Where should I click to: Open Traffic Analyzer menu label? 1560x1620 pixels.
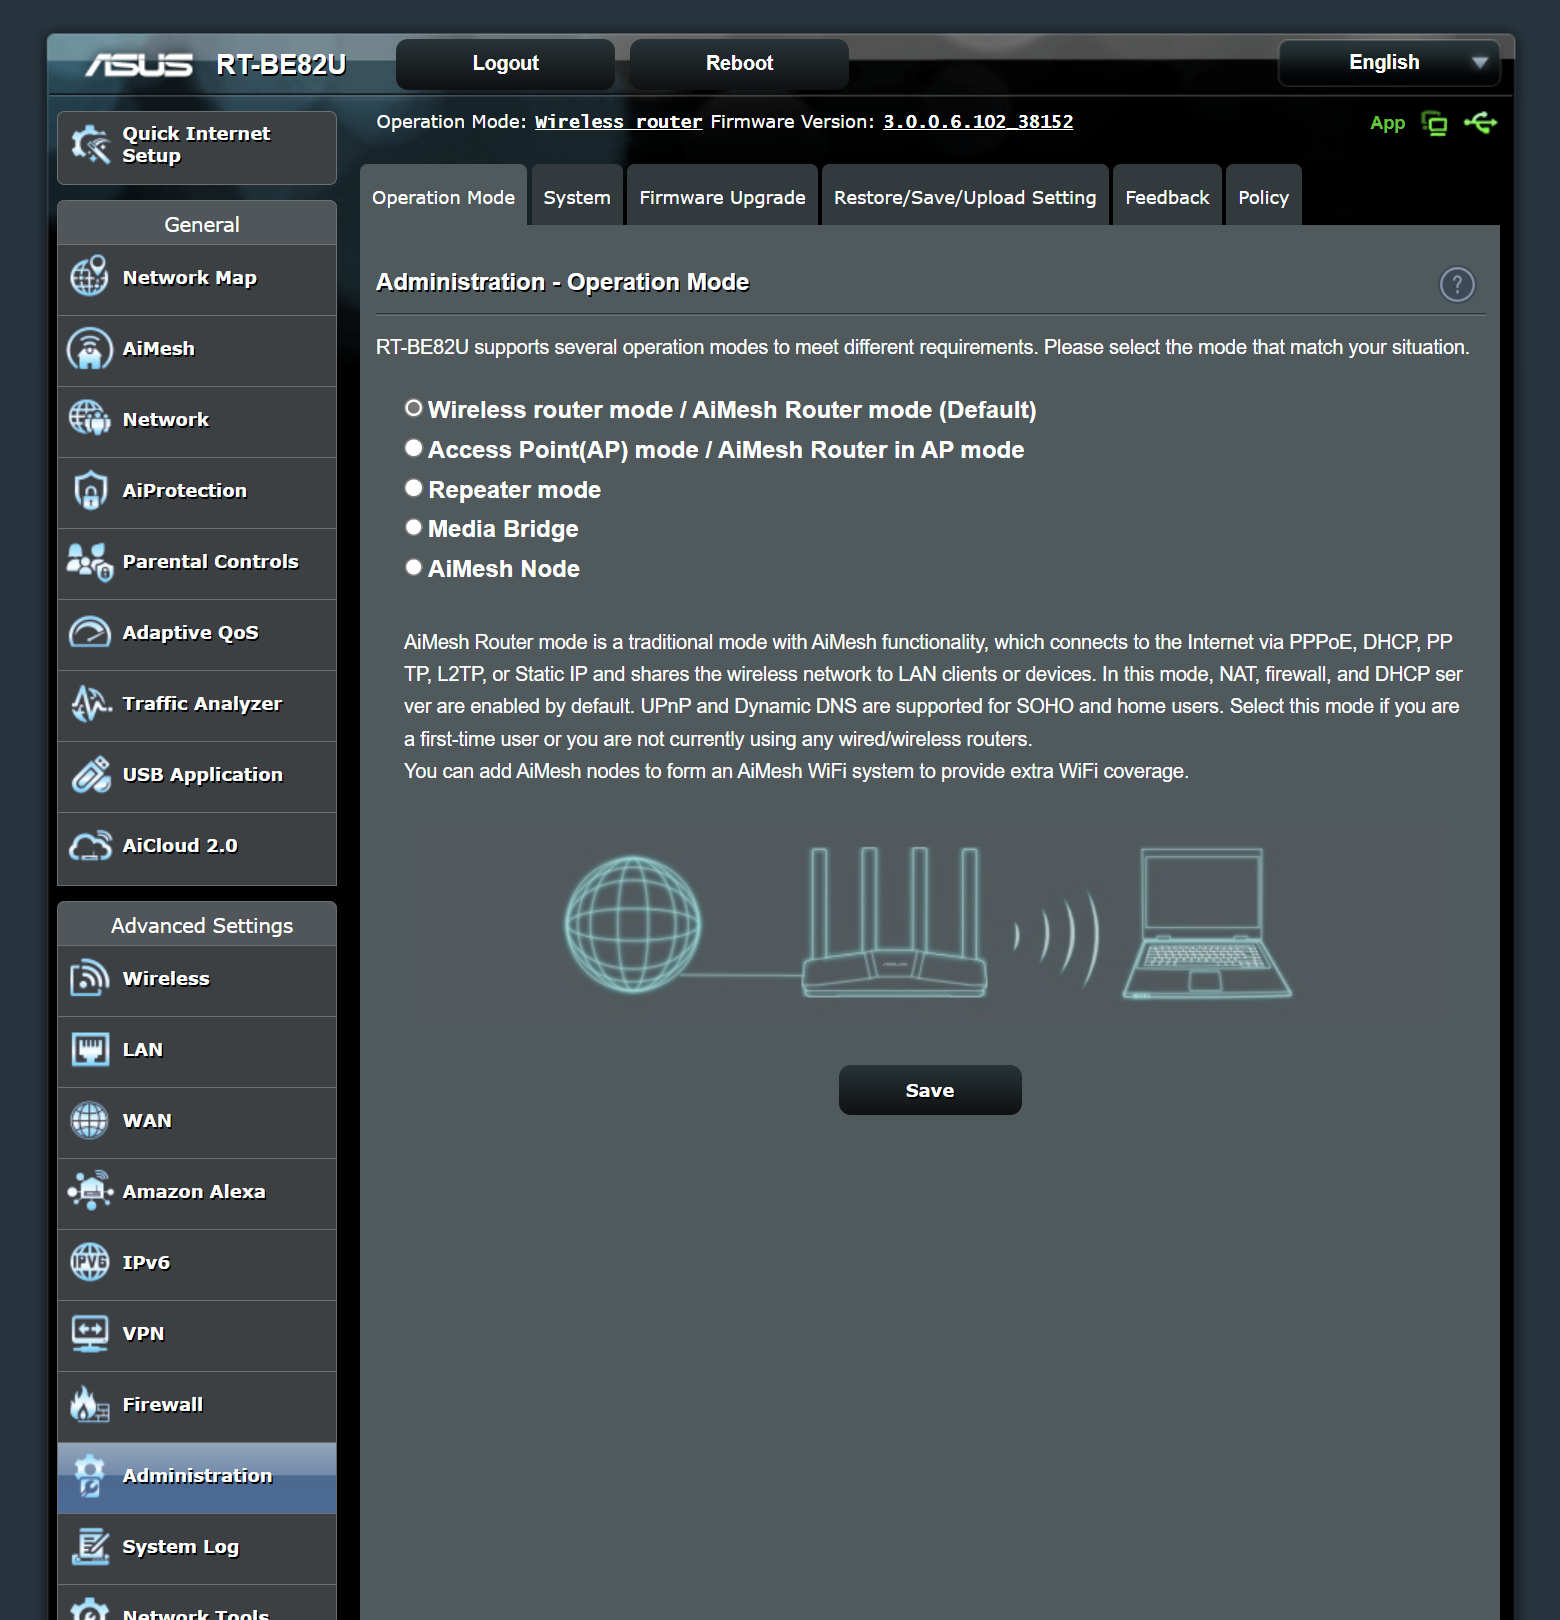coord(202,703)
